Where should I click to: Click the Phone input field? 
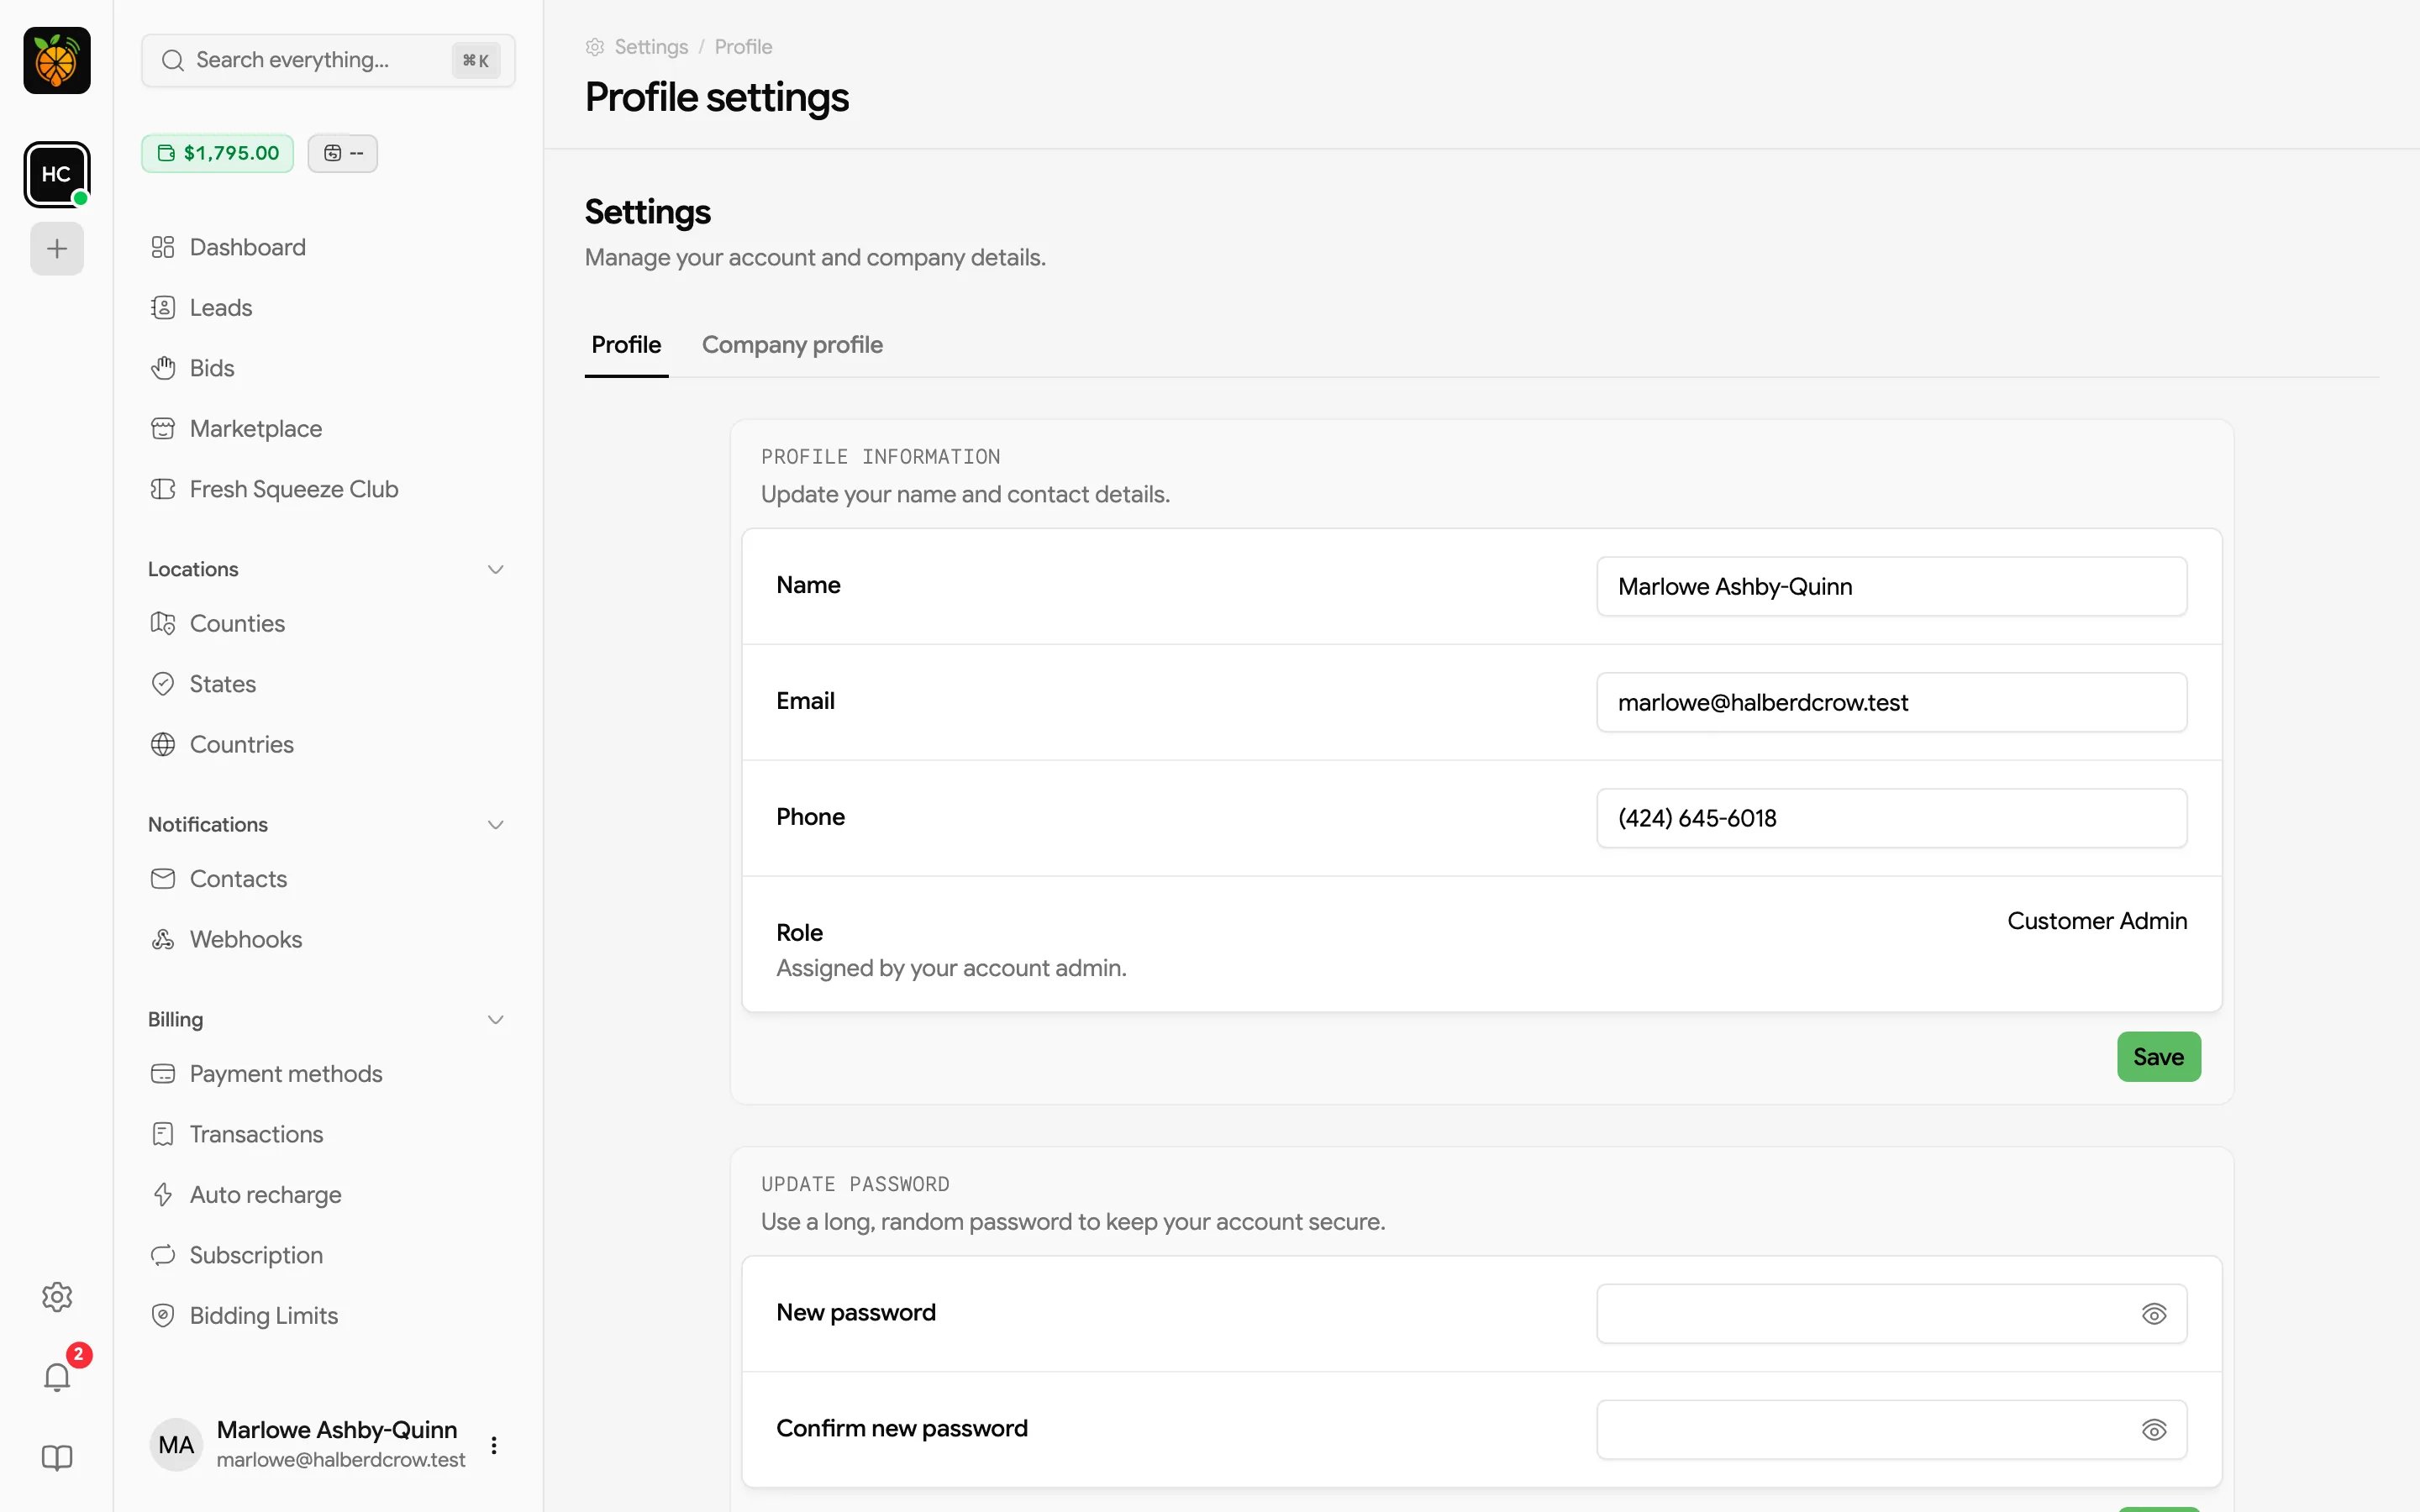coord(1891,818)
